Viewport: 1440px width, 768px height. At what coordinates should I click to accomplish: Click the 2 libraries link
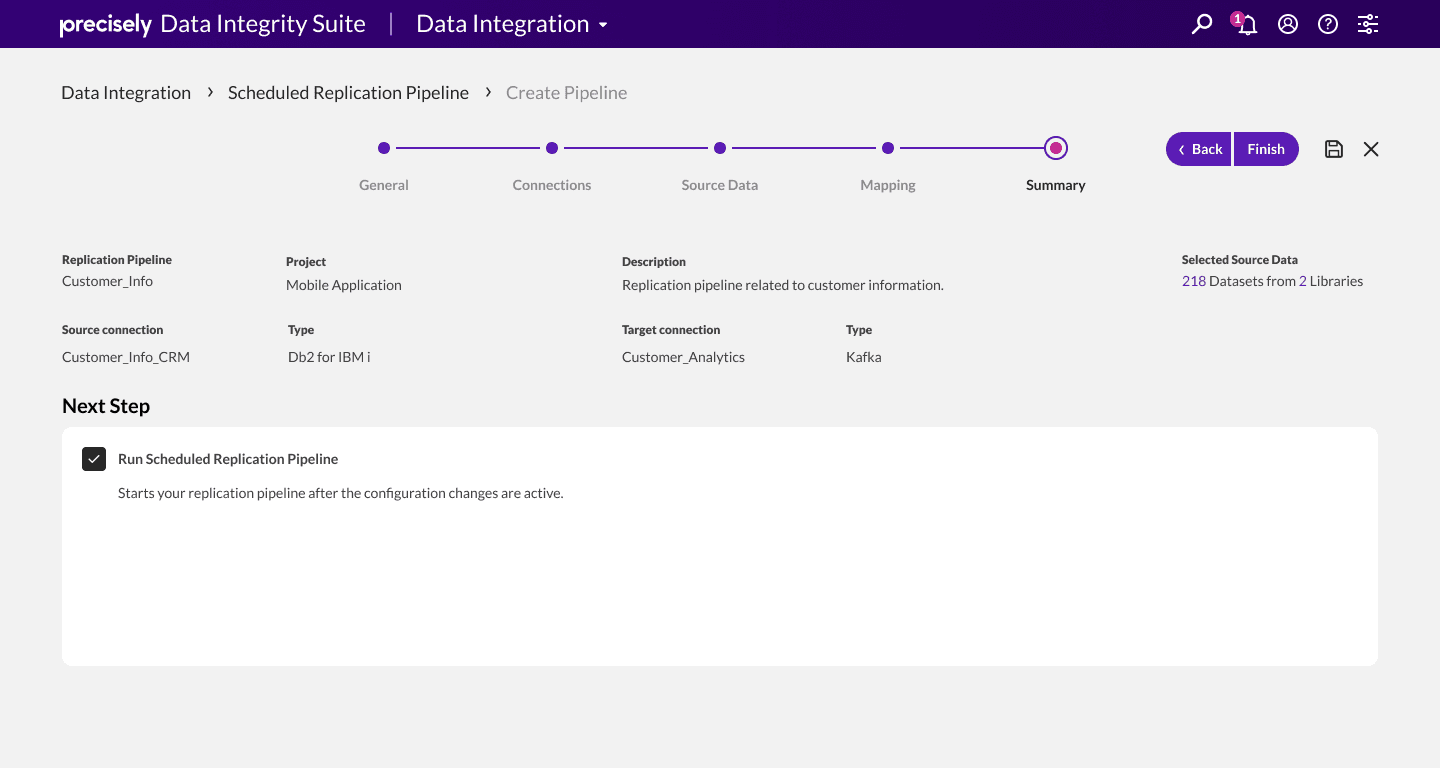(x=1303, y=281)
